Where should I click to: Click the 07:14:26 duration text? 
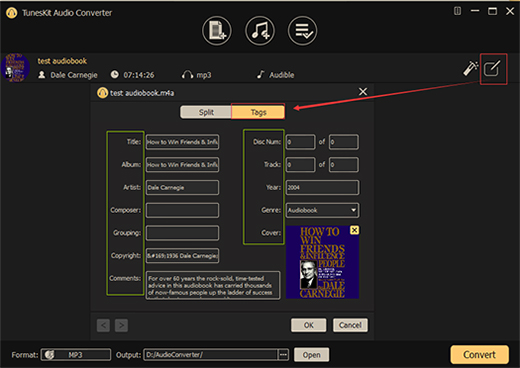pos(139,75)
